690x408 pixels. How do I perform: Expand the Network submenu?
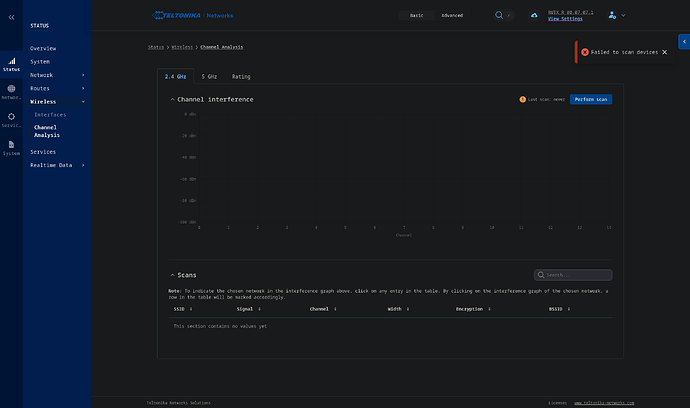pyautogui.click(x=83, y=75)
